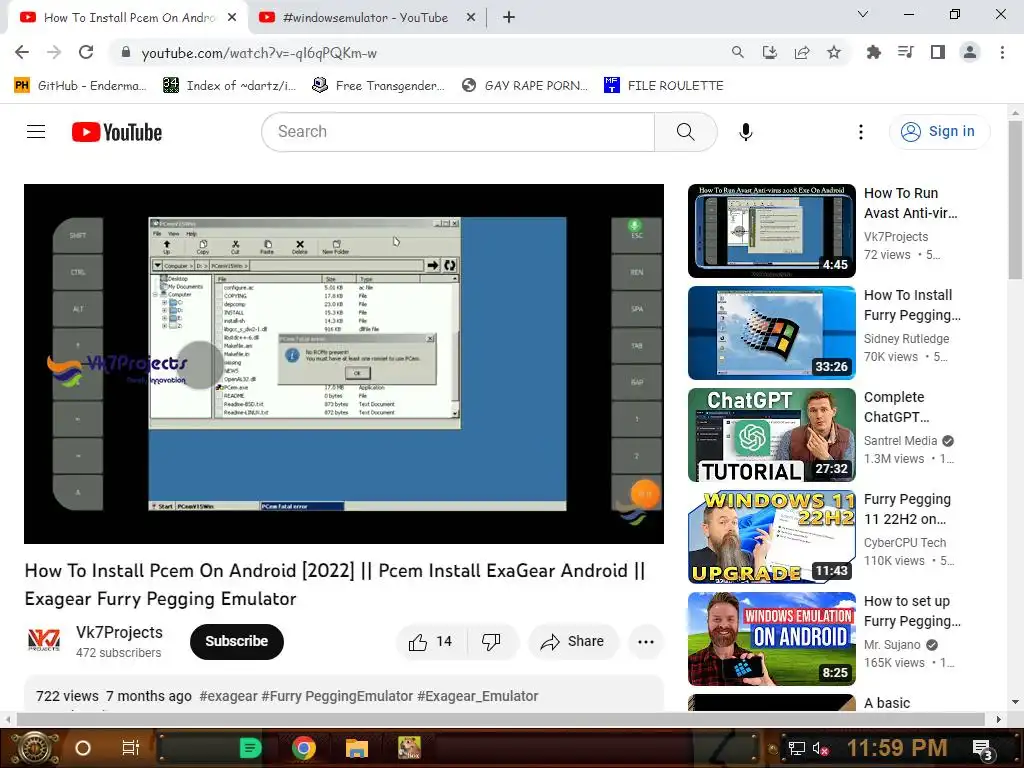Toggle the browser side panel
The width and height of the screenshot is (1024, 768).
coord(938,52)
